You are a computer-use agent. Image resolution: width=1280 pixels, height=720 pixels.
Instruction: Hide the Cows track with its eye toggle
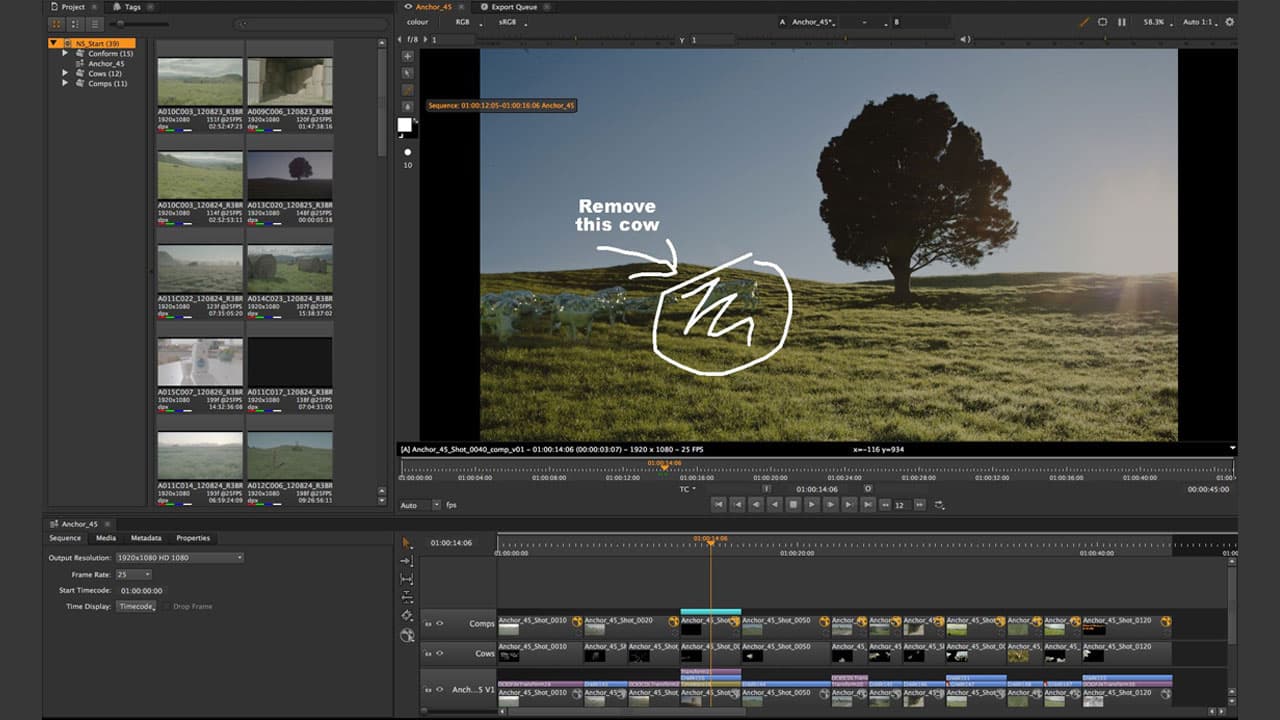[x=440, y=653]
